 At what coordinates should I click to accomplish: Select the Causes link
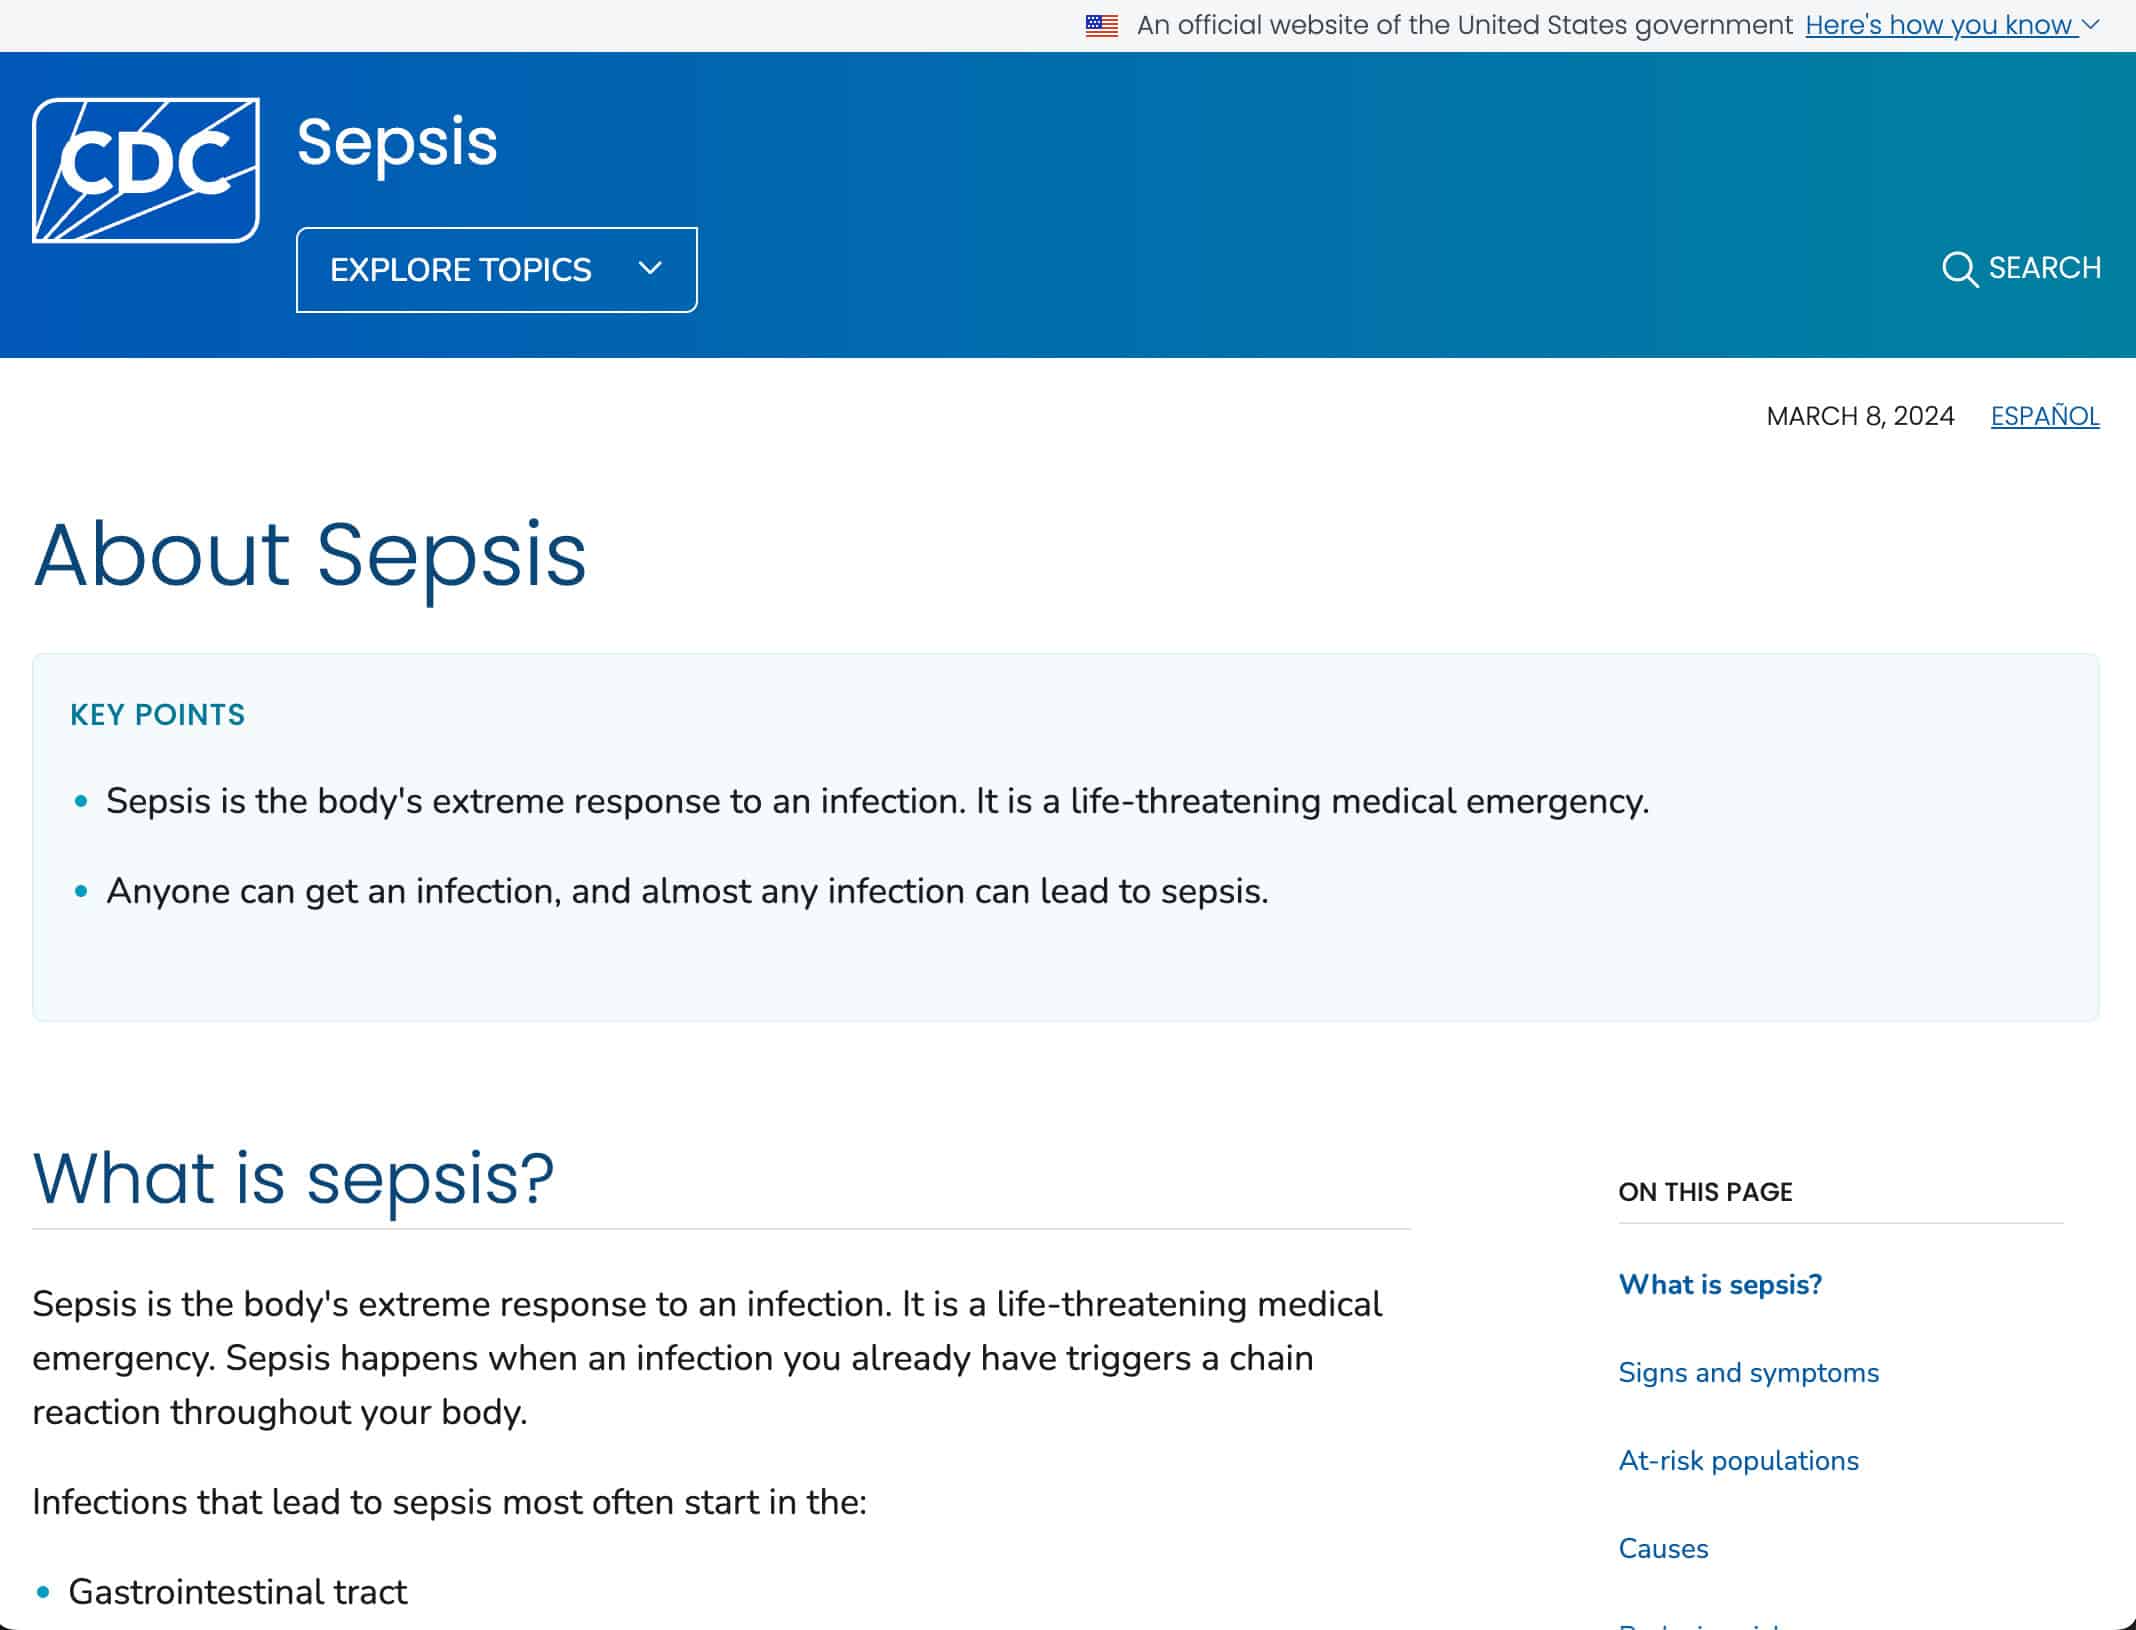1663,1549
